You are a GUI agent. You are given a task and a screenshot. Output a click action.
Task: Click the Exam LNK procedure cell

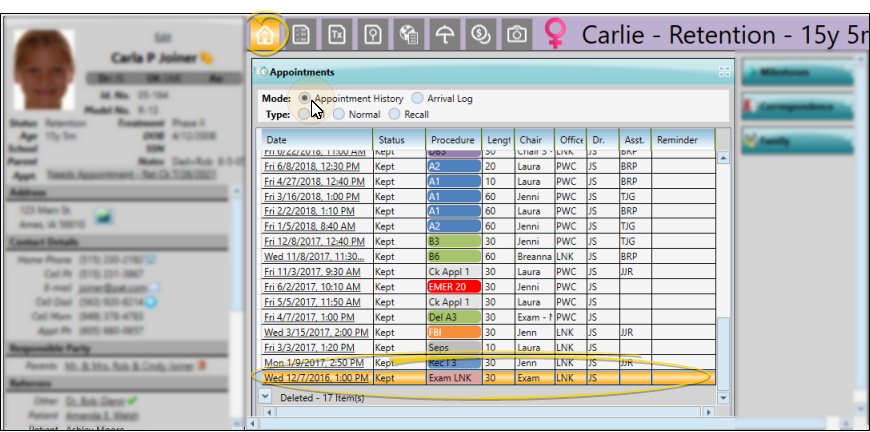tap(454, 378)
